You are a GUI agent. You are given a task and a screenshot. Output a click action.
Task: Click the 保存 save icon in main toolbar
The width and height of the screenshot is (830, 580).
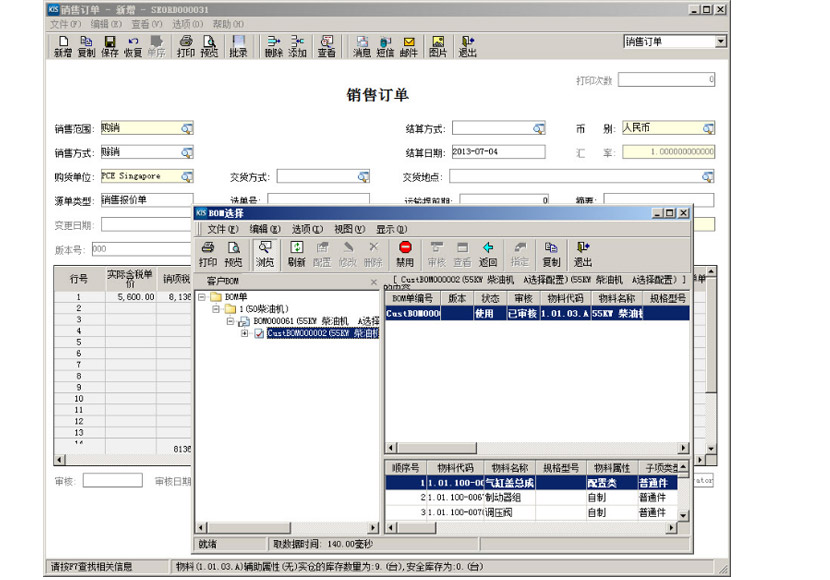(x=109, y=46)
